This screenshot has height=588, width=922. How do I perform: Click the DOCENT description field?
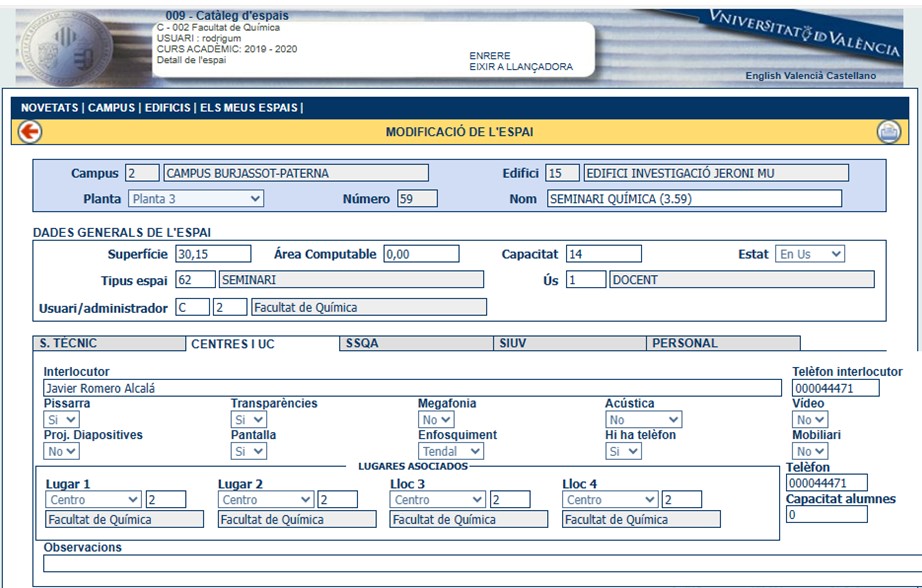click(742, 279)
